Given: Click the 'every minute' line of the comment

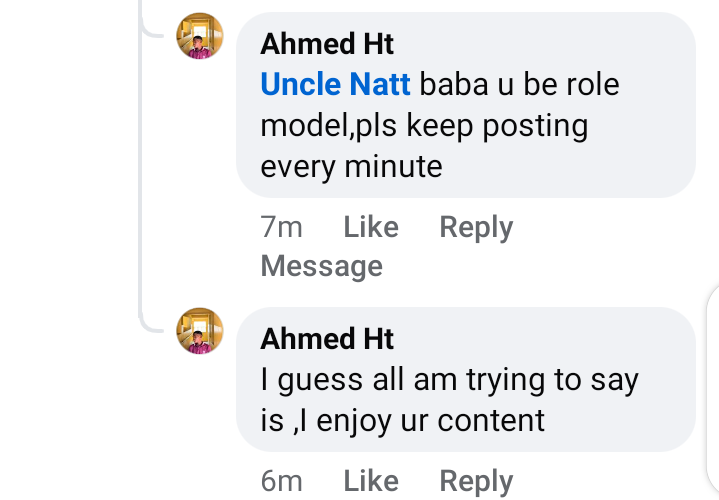Looking at the screenshot, I should (351, 166).
